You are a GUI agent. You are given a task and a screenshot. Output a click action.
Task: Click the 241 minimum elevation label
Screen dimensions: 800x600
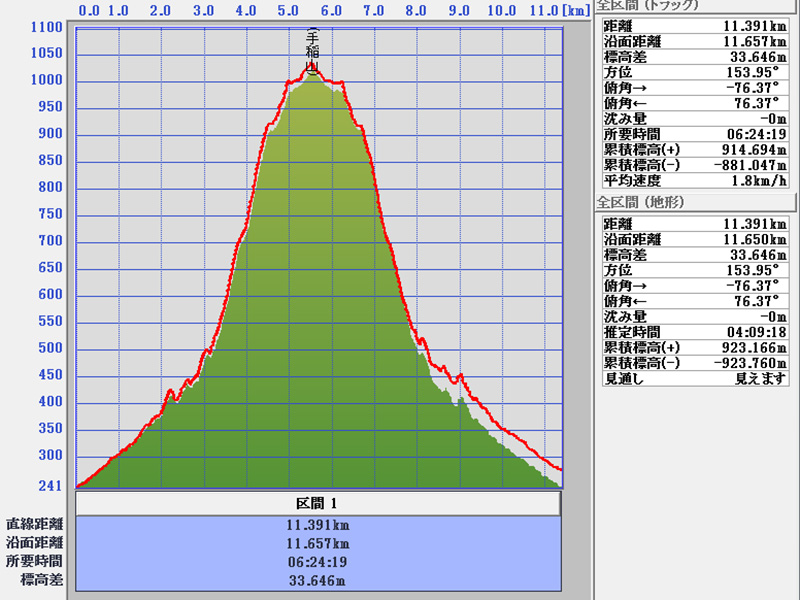coord(50,487)
